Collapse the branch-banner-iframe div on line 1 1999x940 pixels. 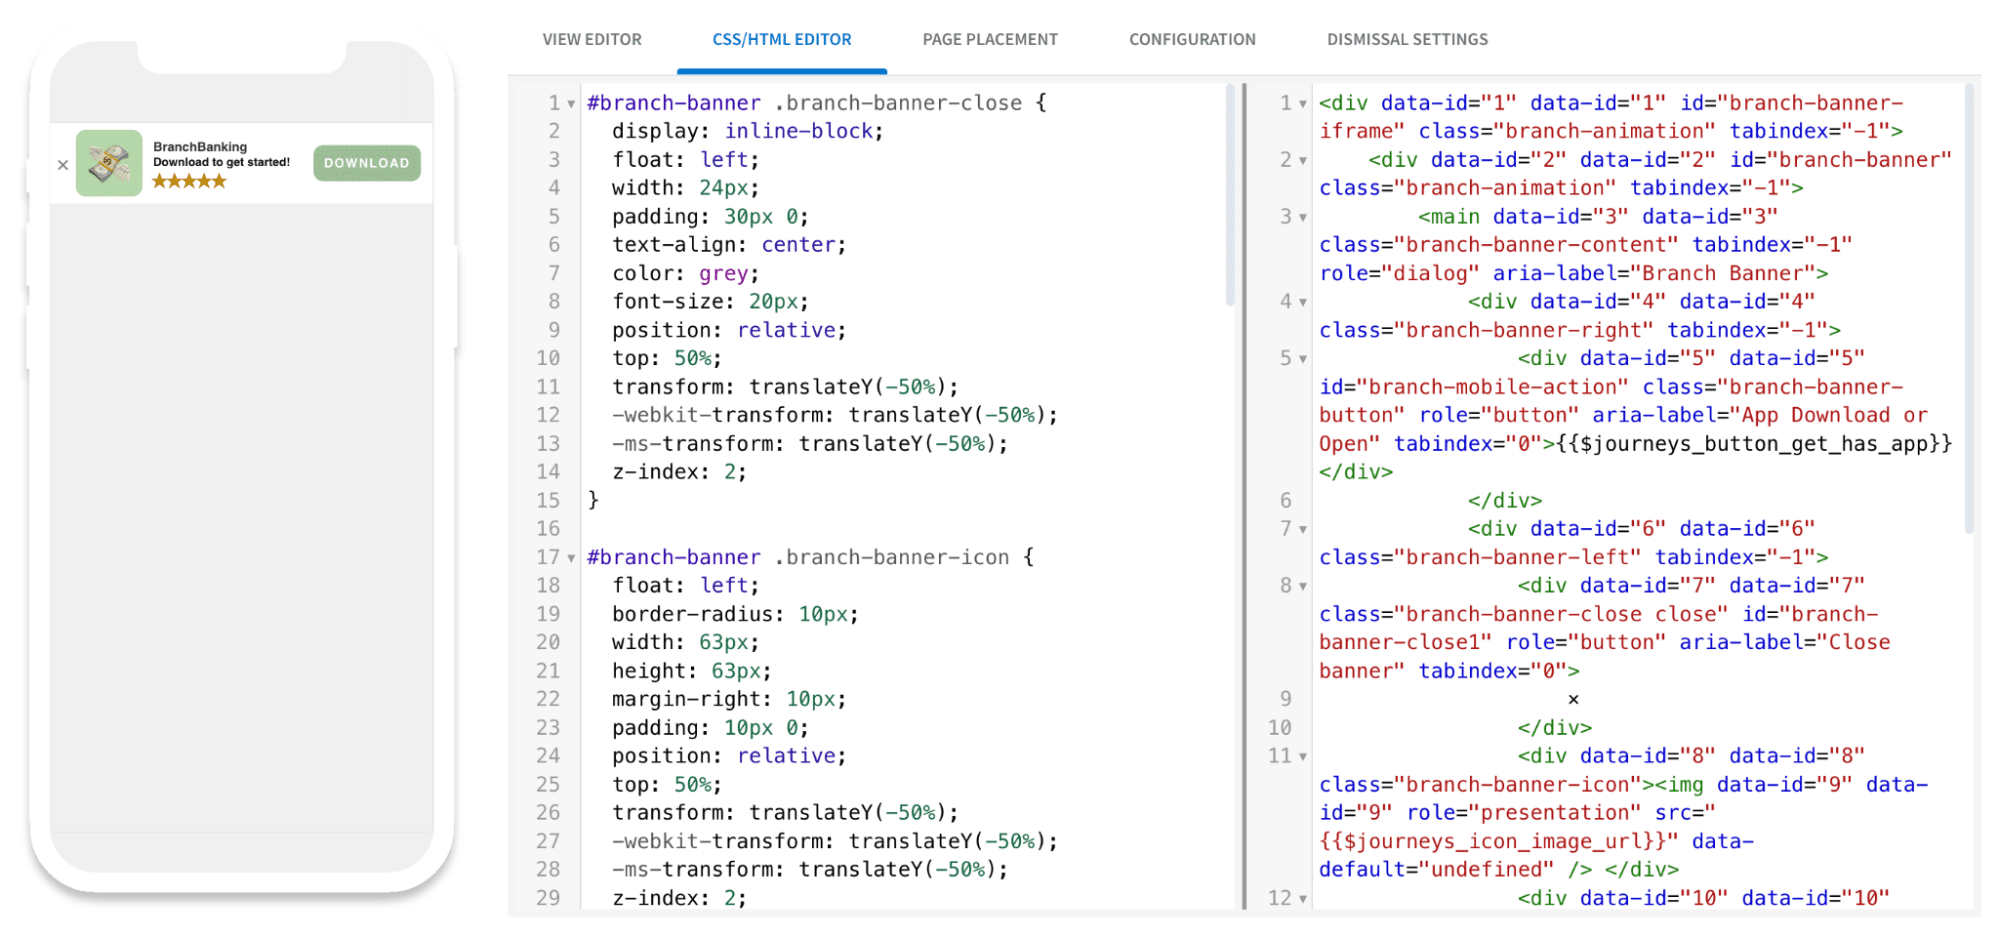click(x=1302, y=102)
